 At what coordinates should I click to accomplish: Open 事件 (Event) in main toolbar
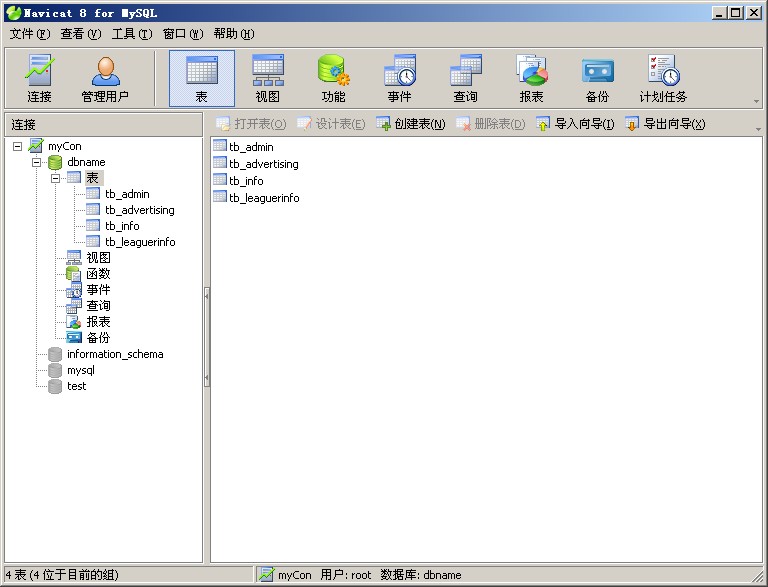tap(399, 78)
